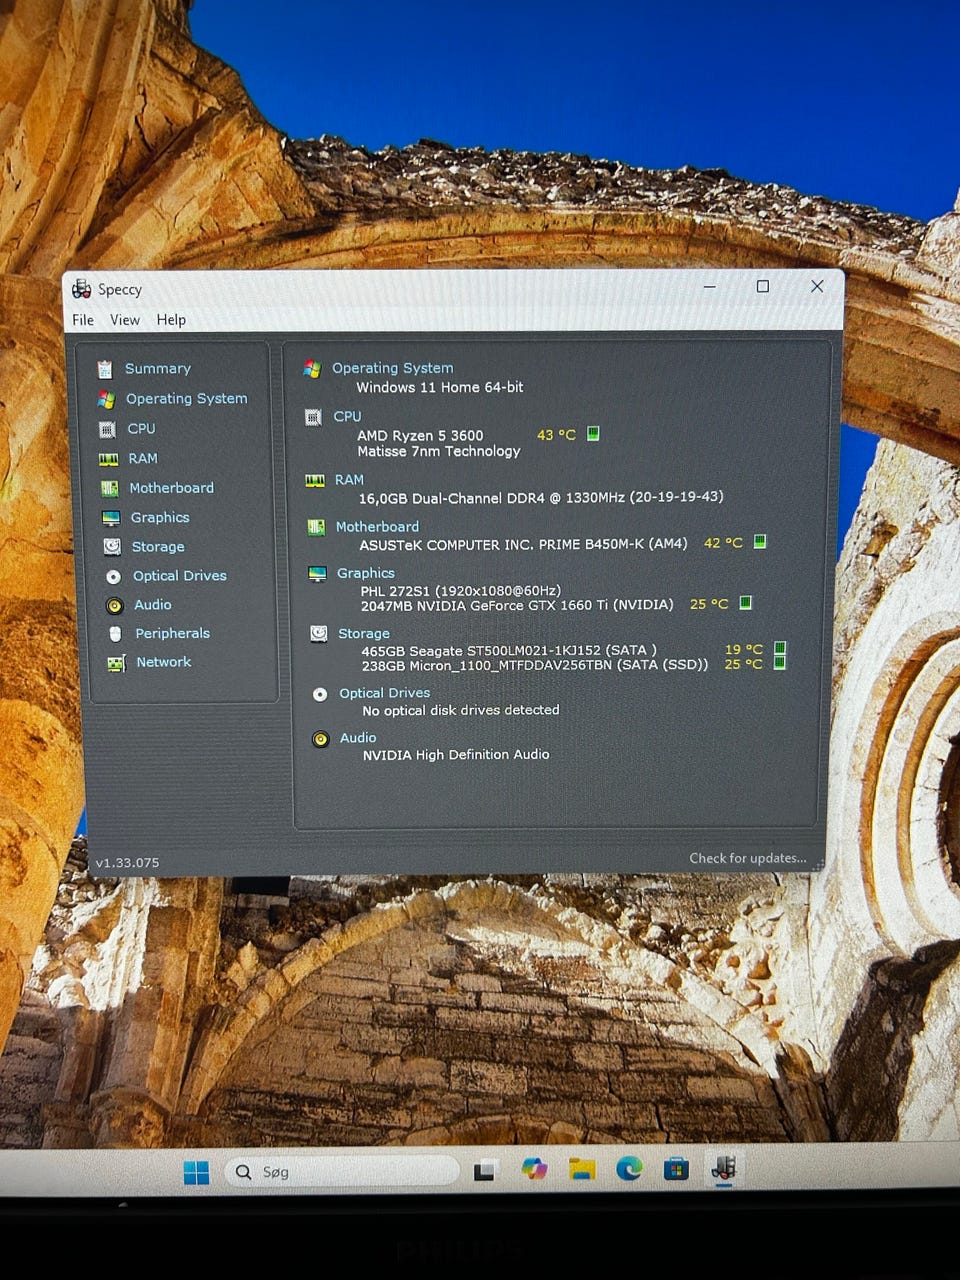Image resolution: width=960 pixels, height=1280 pixels.
Task: Select Audio label in sidebar
Action: pos(153,605)
